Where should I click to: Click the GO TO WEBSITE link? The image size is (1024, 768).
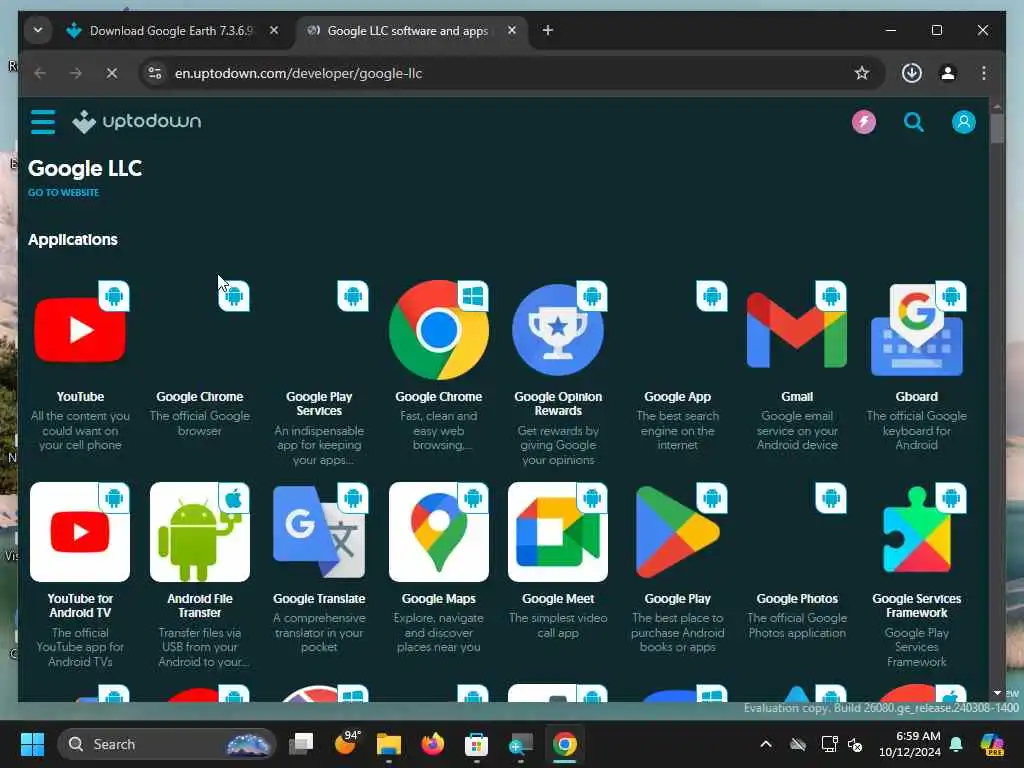[63, 193]
